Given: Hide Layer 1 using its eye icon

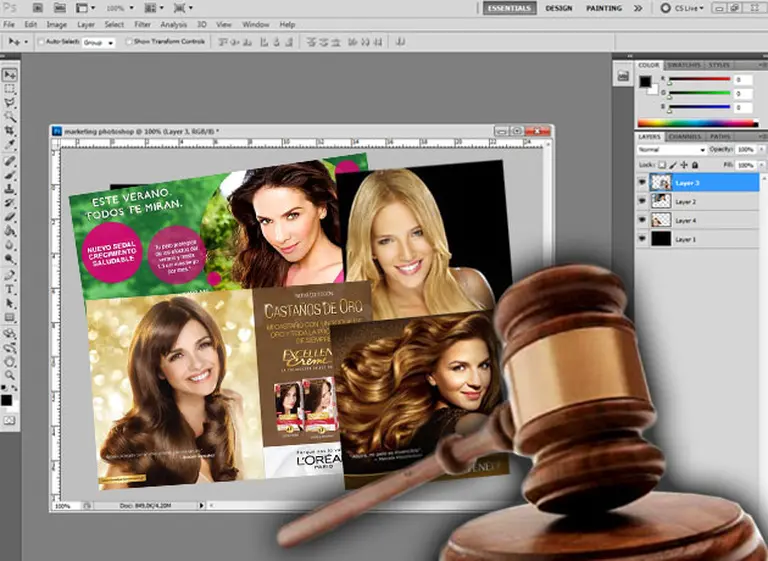Looking at the screenshot, I should [x=642, y=239].
